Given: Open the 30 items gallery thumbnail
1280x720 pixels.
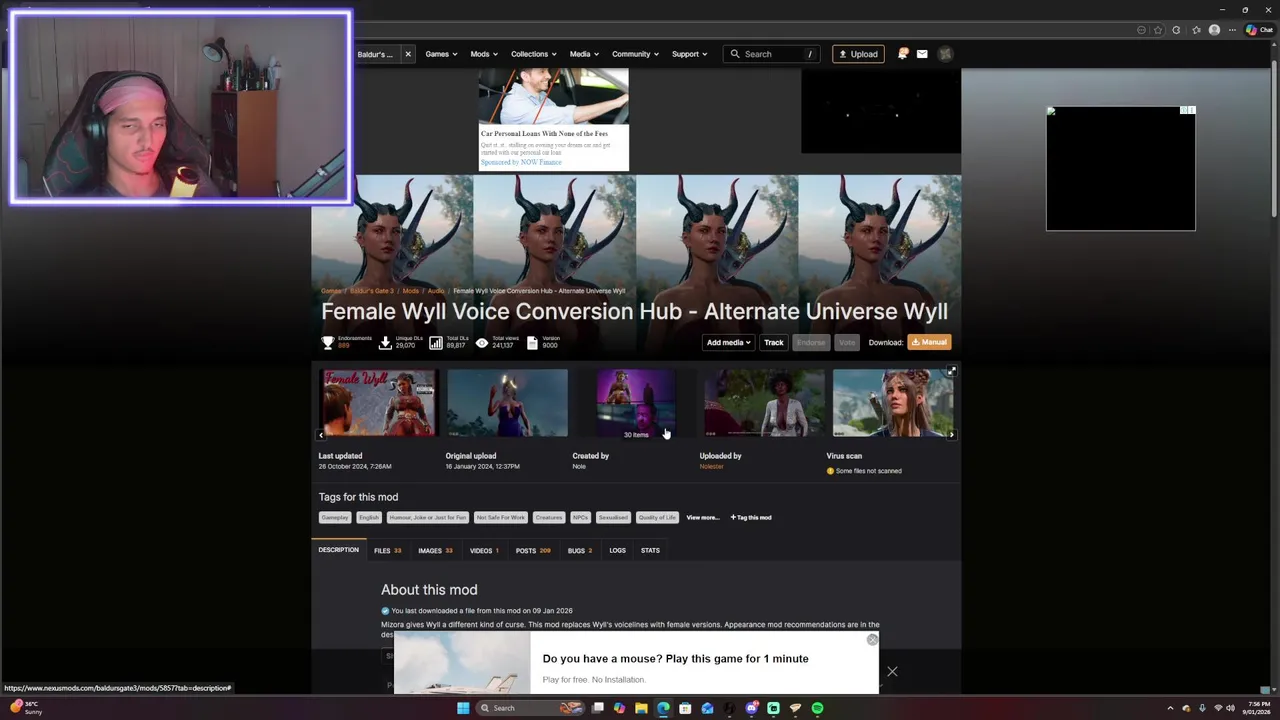Looking at the screenshot, I should [636, 403].
